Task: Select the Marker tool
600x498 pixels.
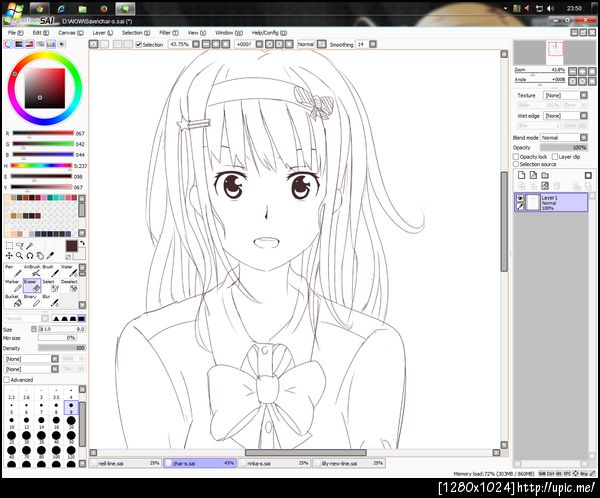Action: [13, 286]
